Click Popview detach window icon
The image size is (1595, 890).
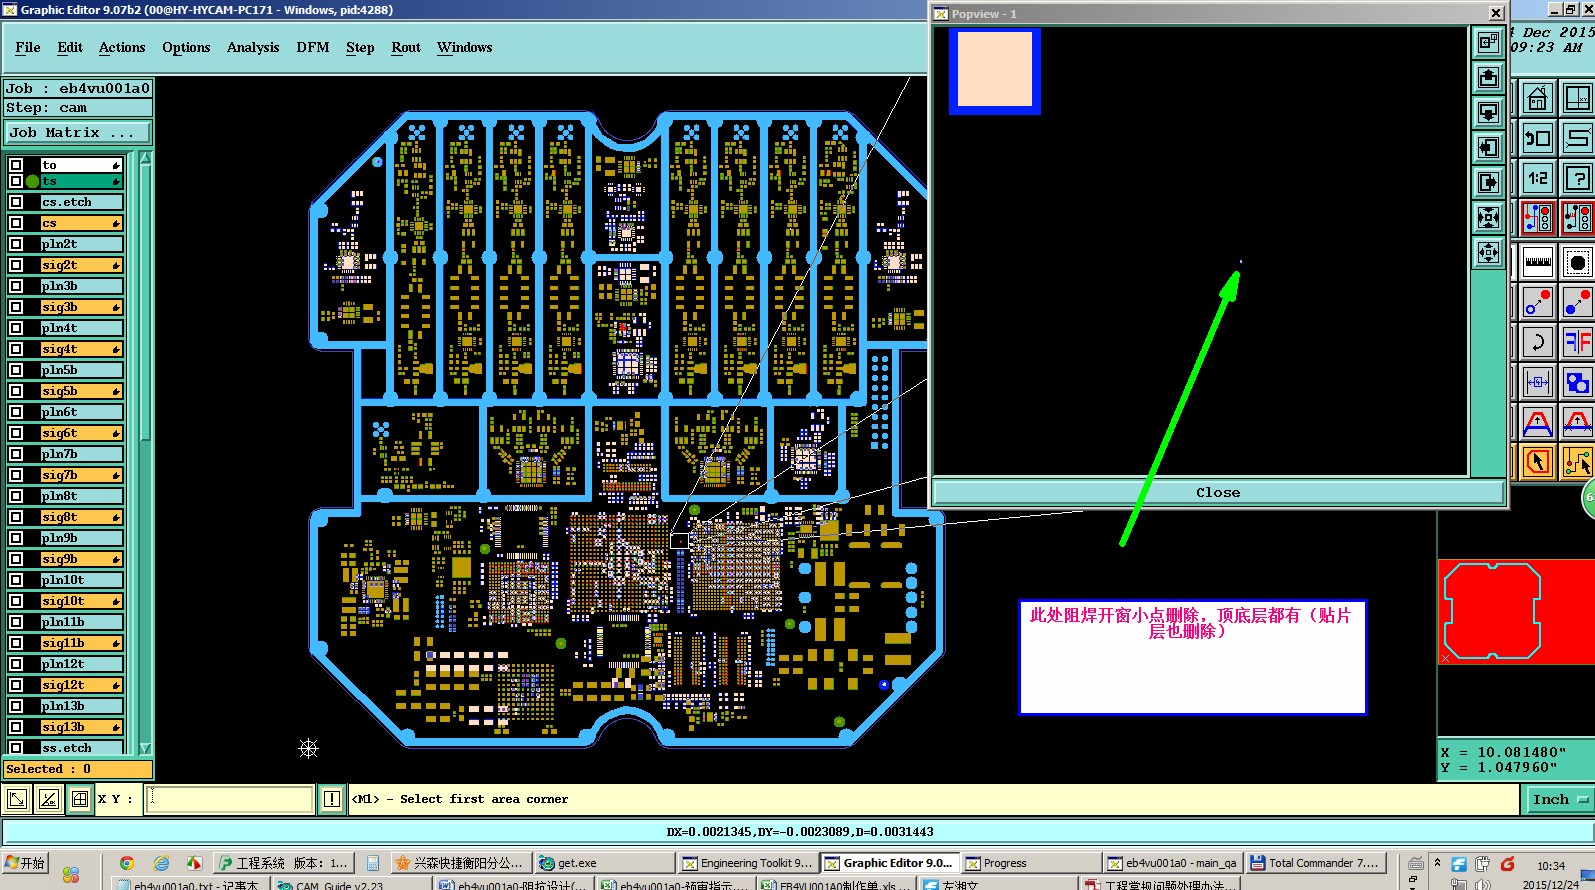pos(1488,42)
